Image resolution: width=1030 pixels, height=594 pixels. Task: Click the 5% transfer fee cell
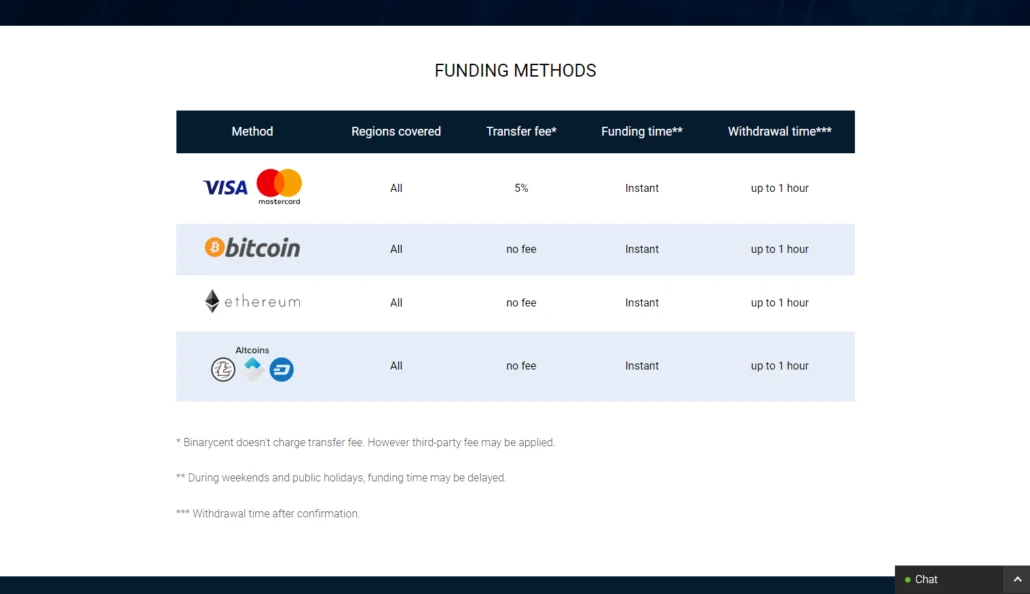[x=521, y=188]
